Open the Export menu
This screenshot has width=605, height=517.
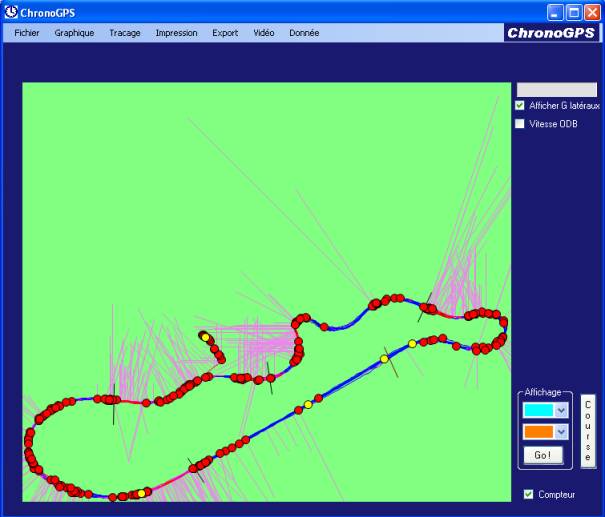[x=225, y=33]
